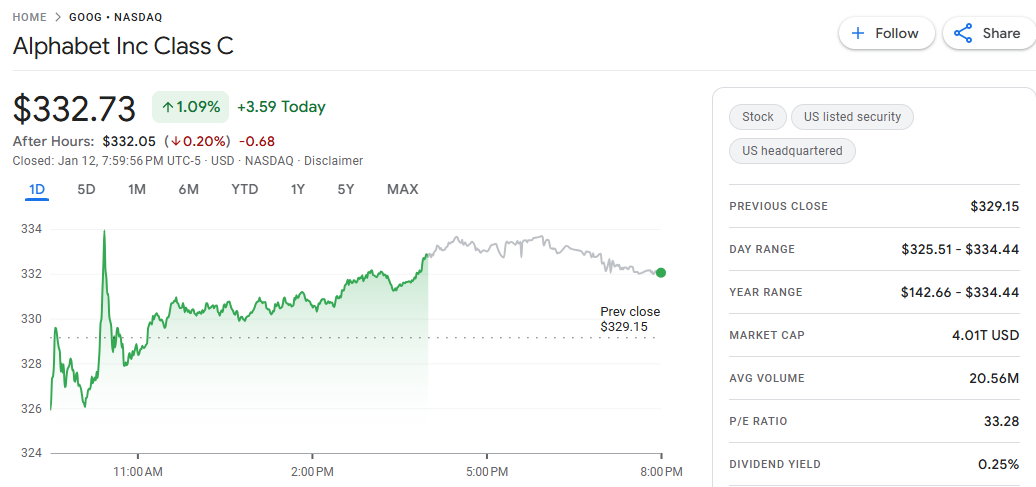The image size is (1036, 487).
Task: Click the US headquartered chip
Action: [792, 151]
